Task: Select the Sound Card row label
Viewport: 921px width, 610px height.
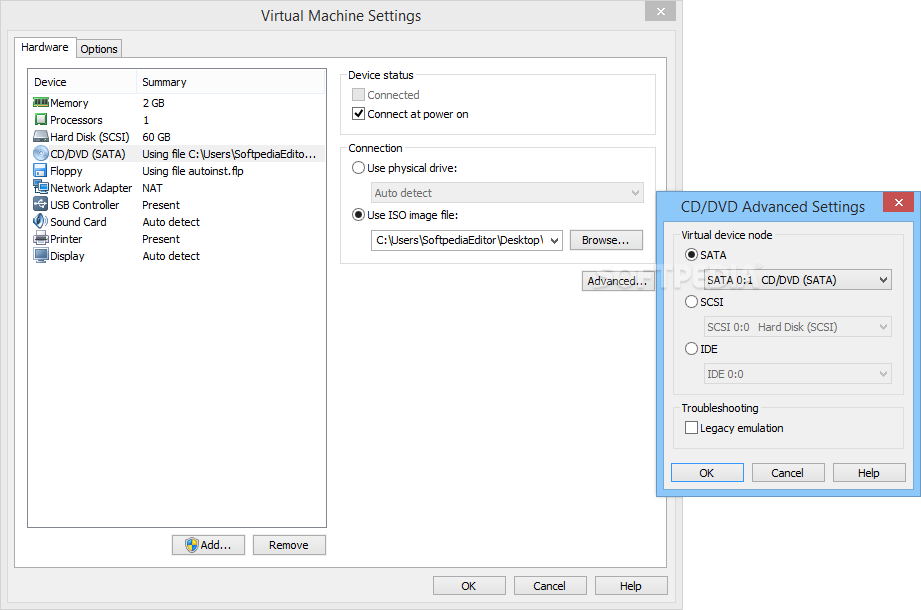Action: [78, 222]
